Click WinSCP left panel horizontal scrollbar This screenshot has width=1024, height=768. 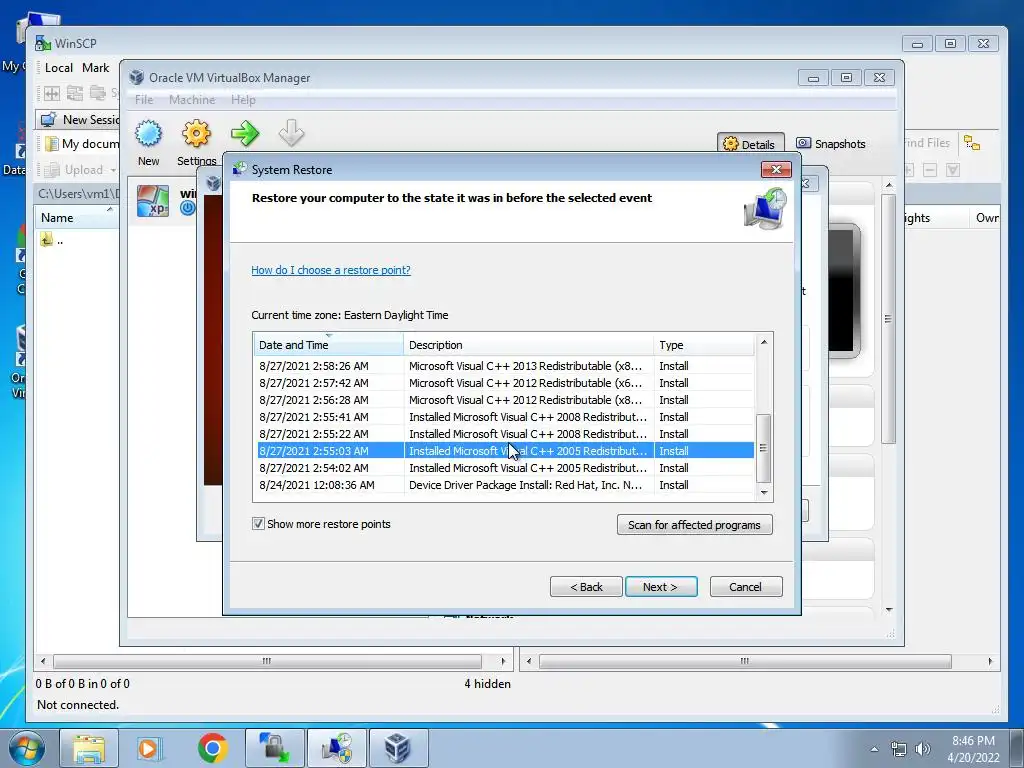coord(267,661)
